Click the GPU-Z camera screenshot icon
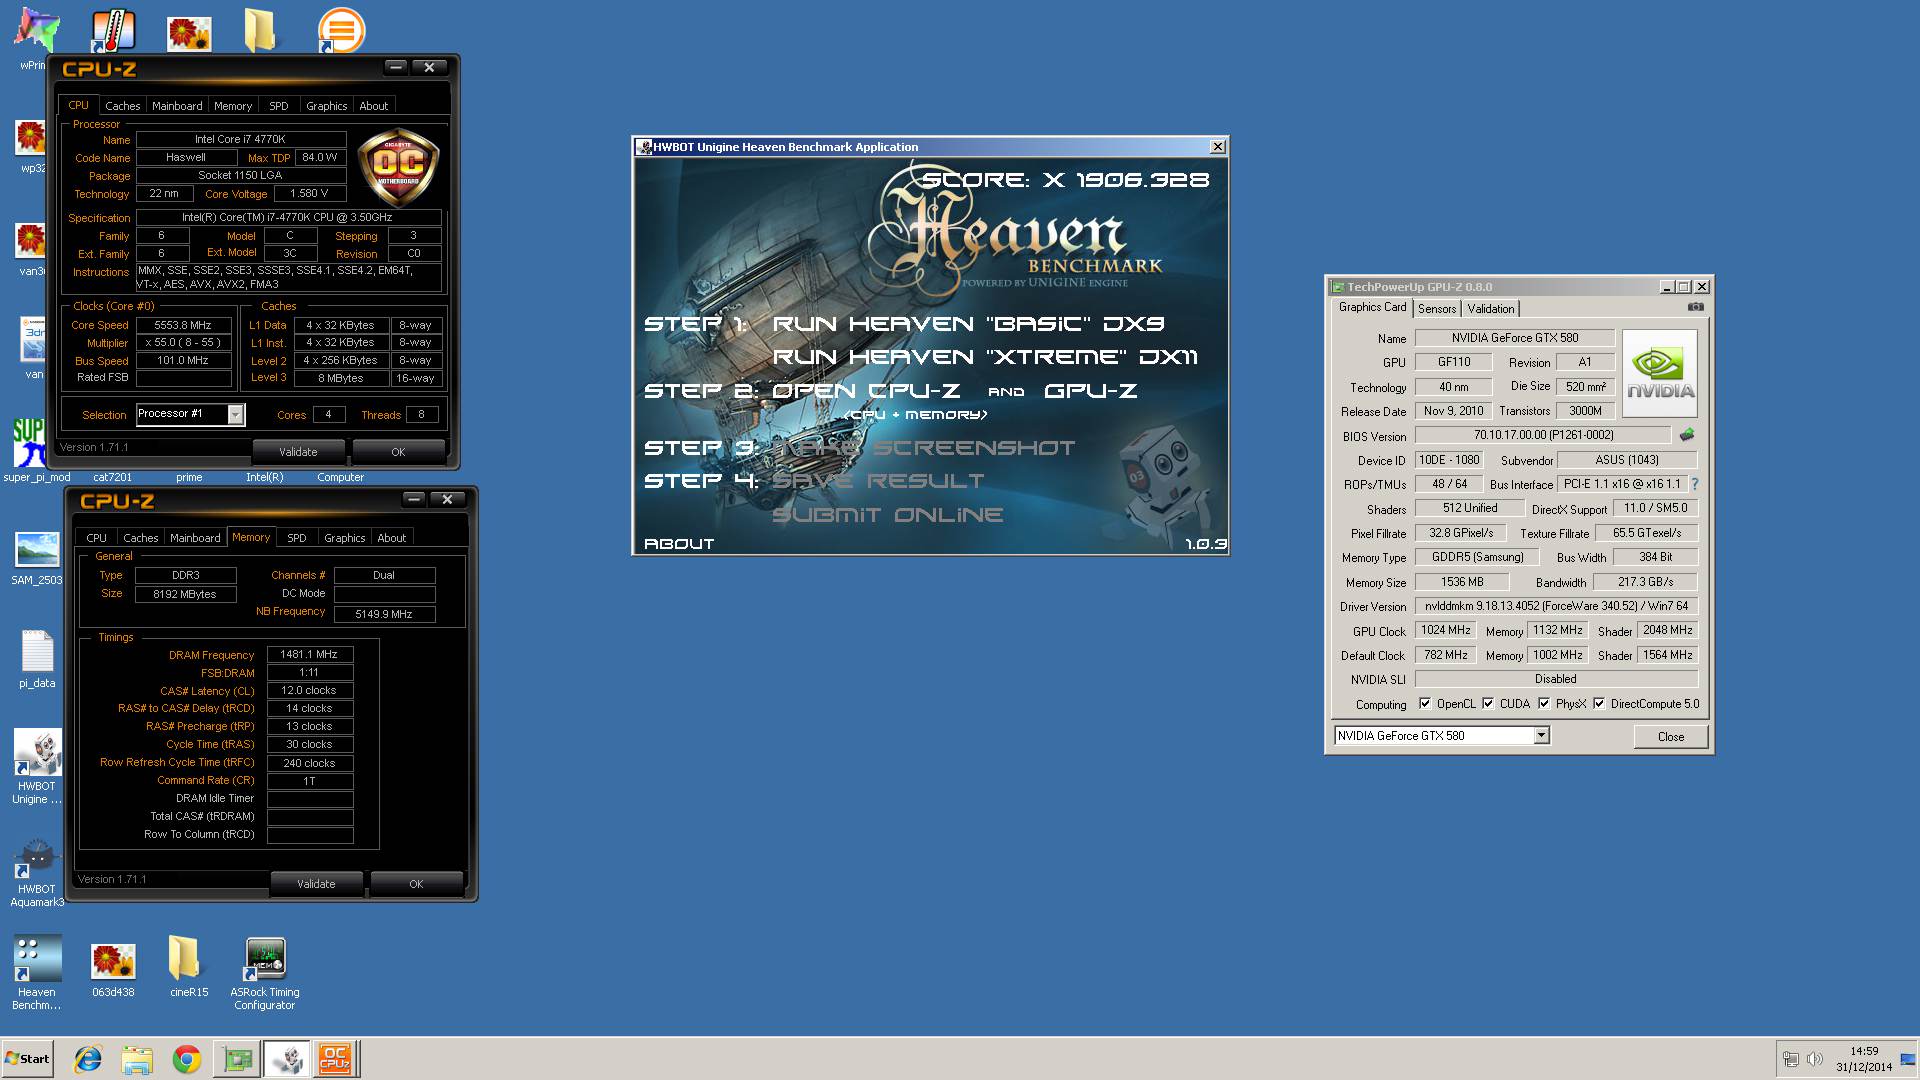 point(1695,307)
